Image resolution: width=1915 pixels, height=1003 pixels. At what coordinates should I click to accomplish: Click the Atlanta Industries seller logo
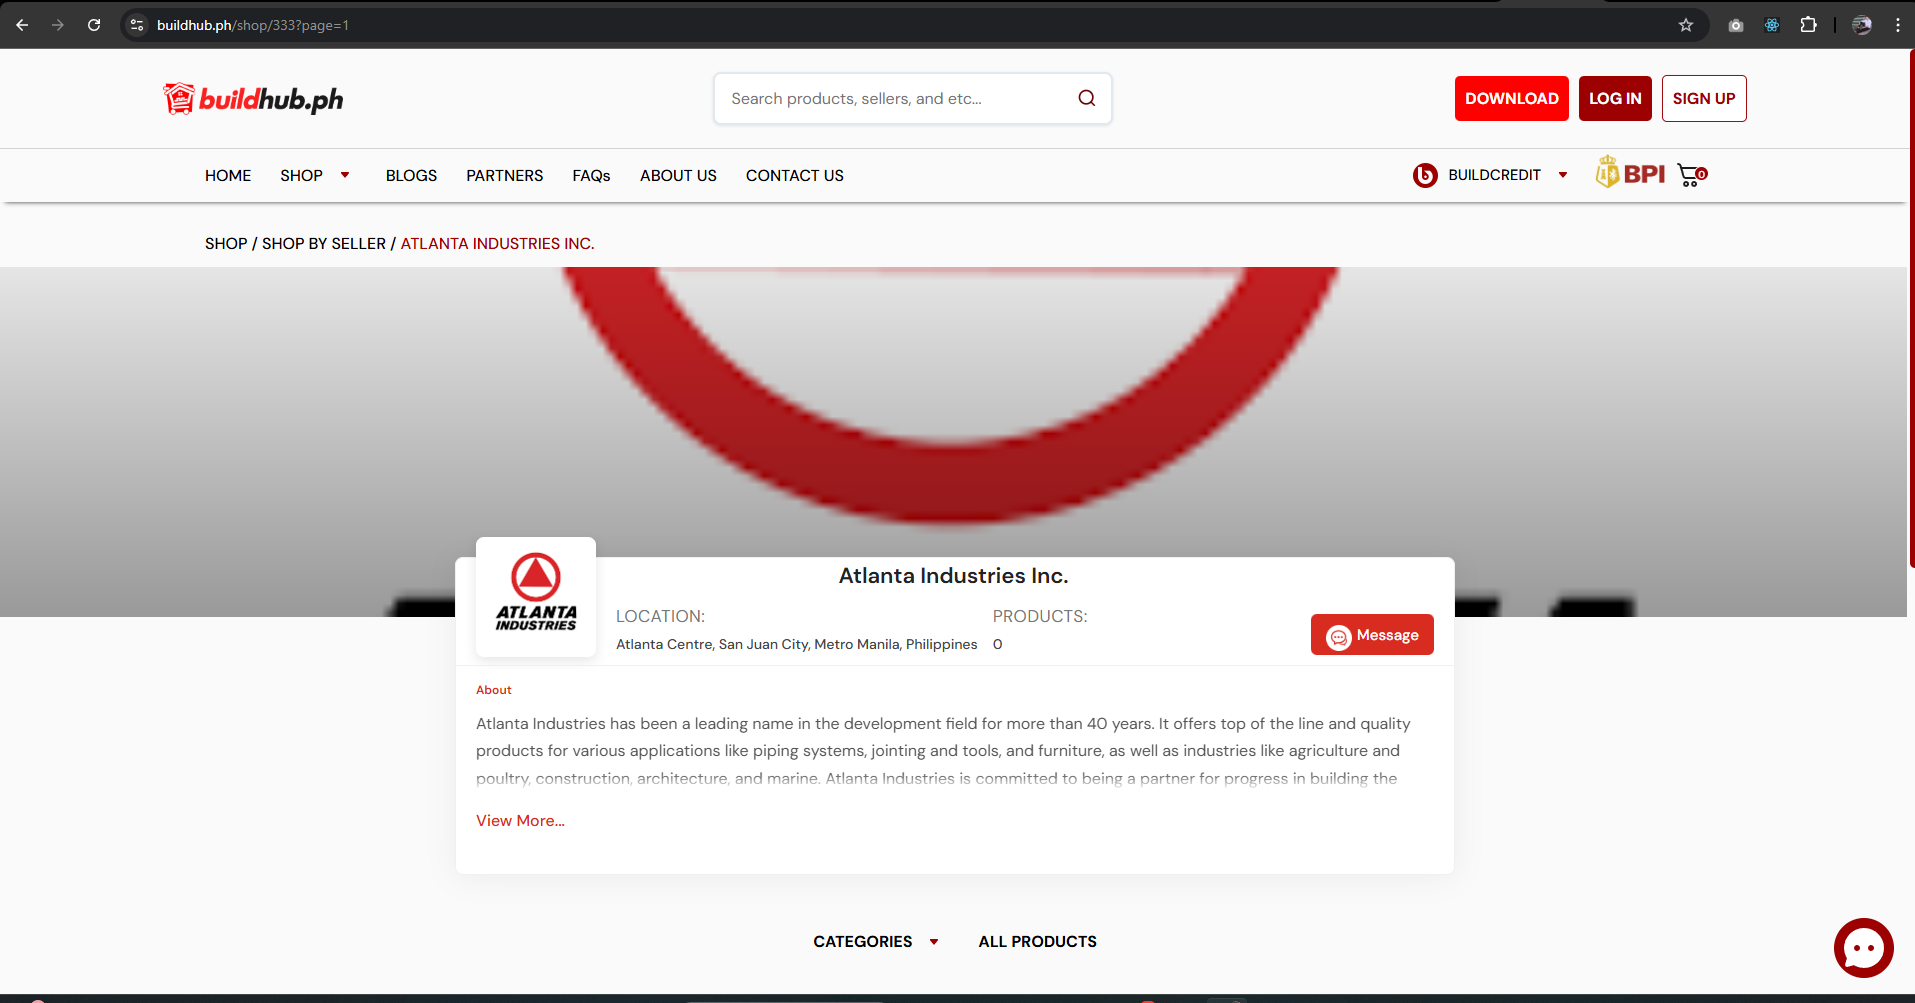pos(536,597)
